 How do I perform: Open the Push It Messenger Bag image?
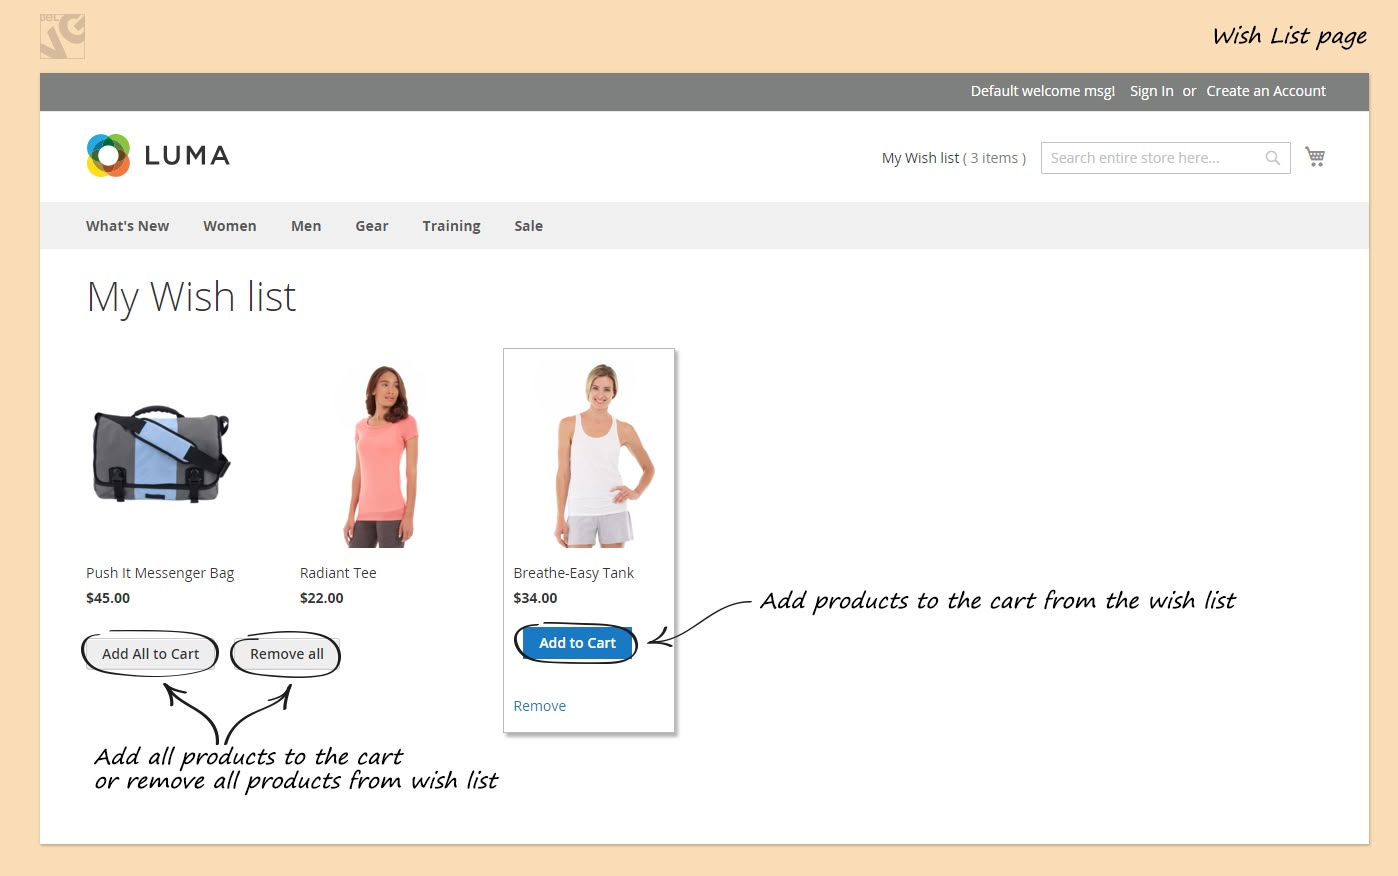[x=161, y=456]
